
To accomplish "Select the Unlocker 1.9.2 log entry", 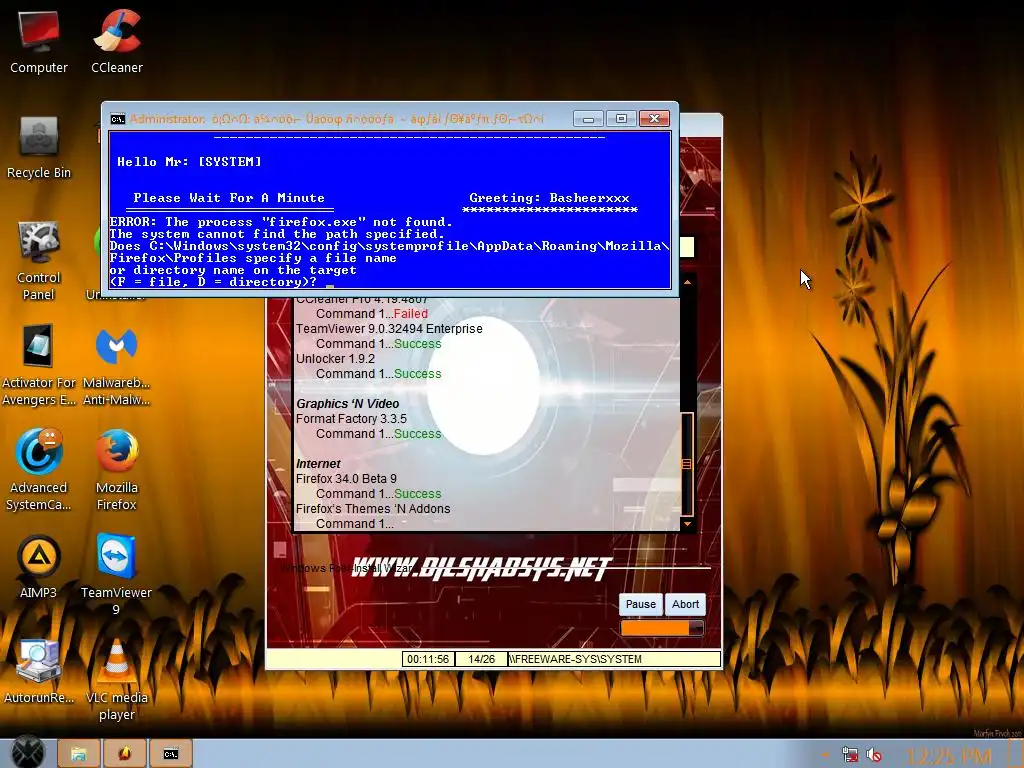I will click(335, 359).
